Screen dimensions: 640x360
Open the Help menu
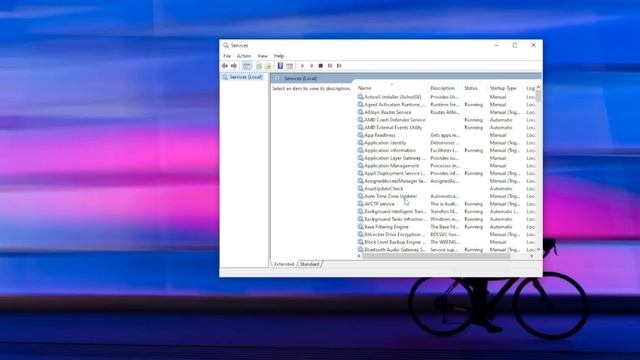coord(279,56)
